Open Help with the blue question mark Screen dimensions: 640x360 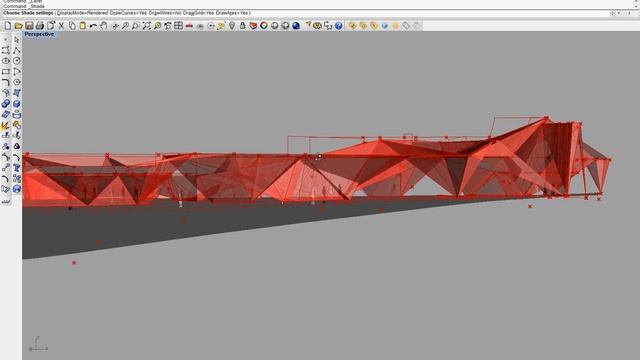339,26
